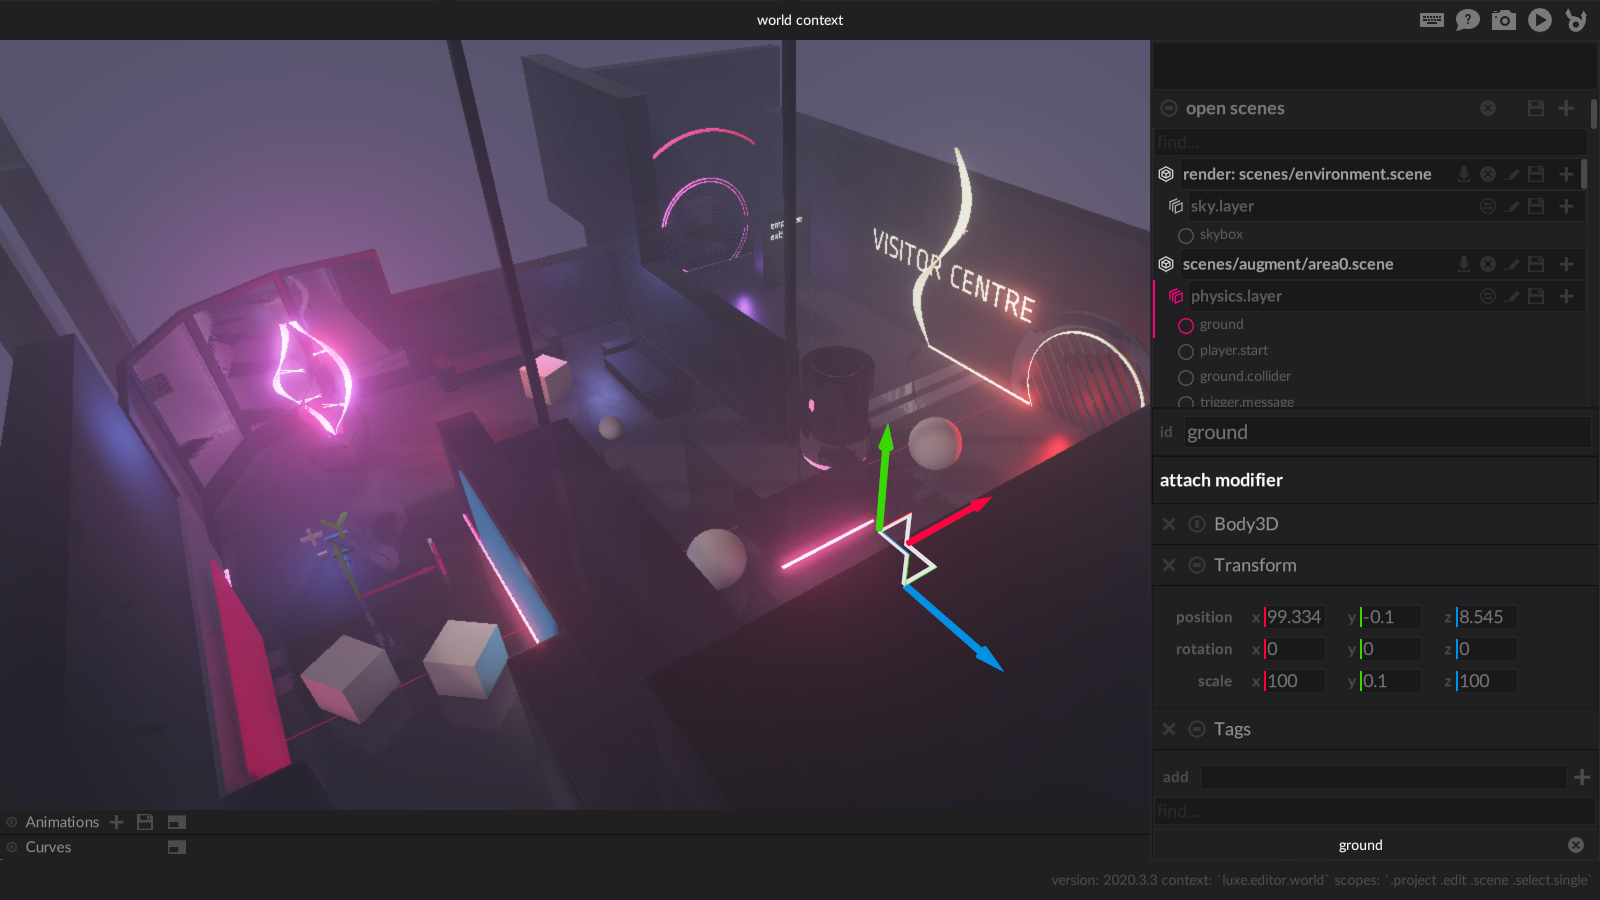This screenshot has height=900, width=1600.
Task: Click the luxe logo icon at top right
Action: click(1576, 20)
